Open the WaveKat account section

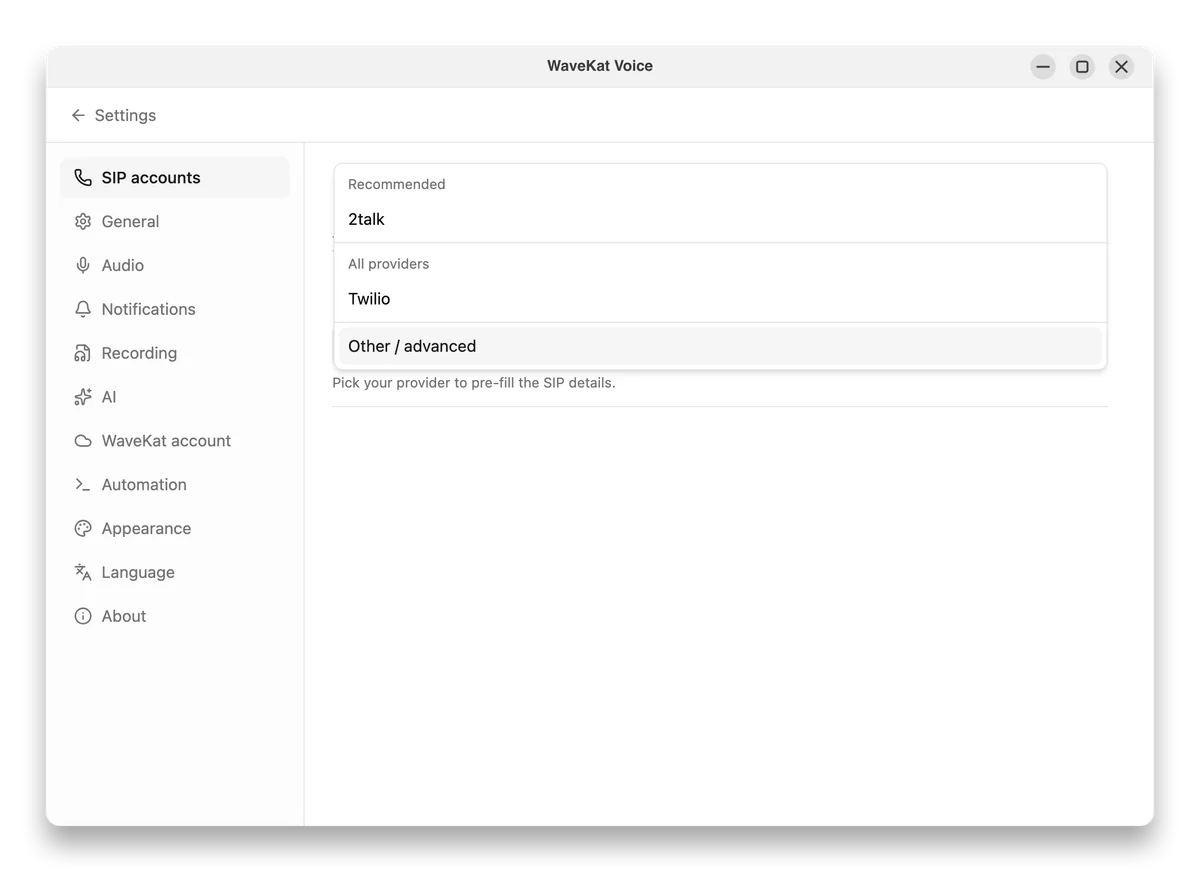[175, 441]
